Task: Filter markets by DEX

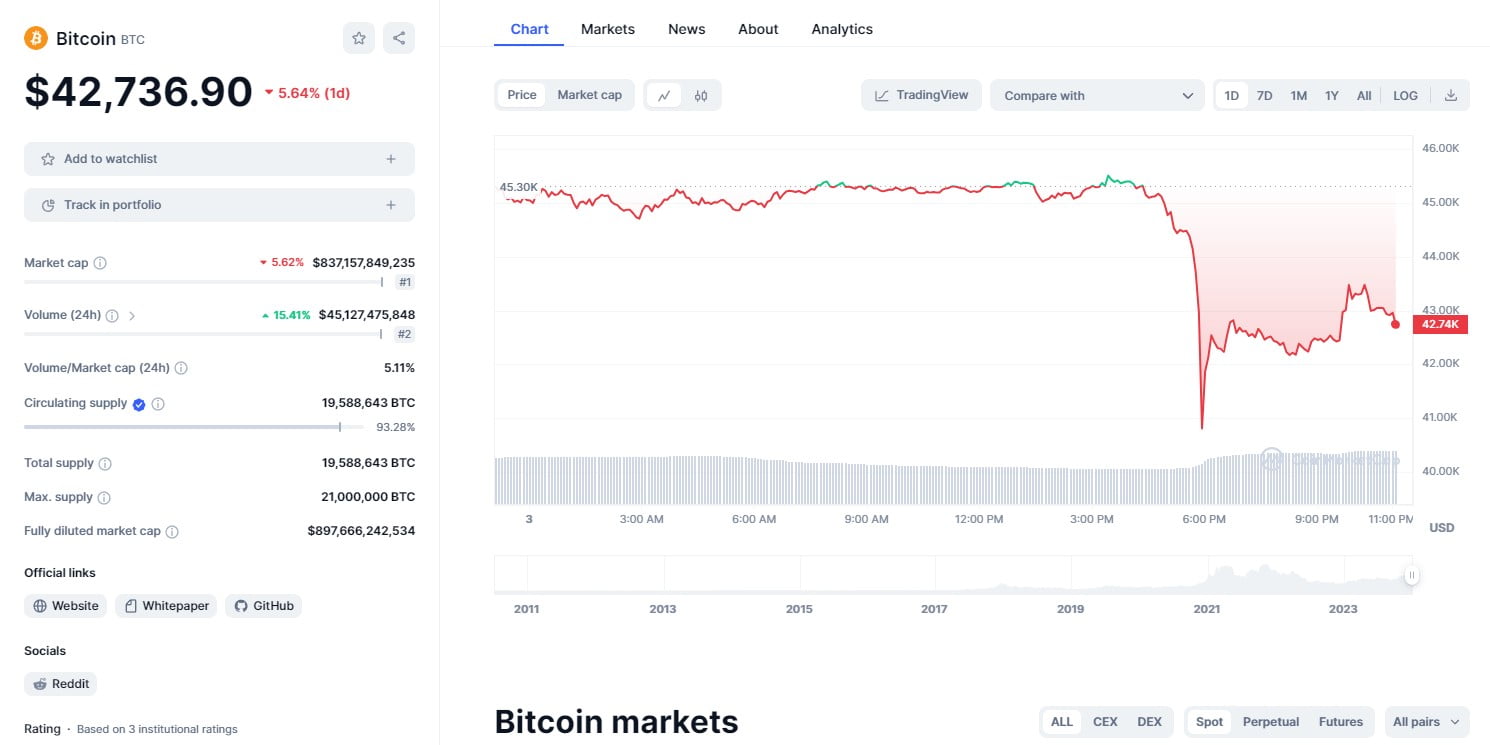Action: [x=1150, y=722]
